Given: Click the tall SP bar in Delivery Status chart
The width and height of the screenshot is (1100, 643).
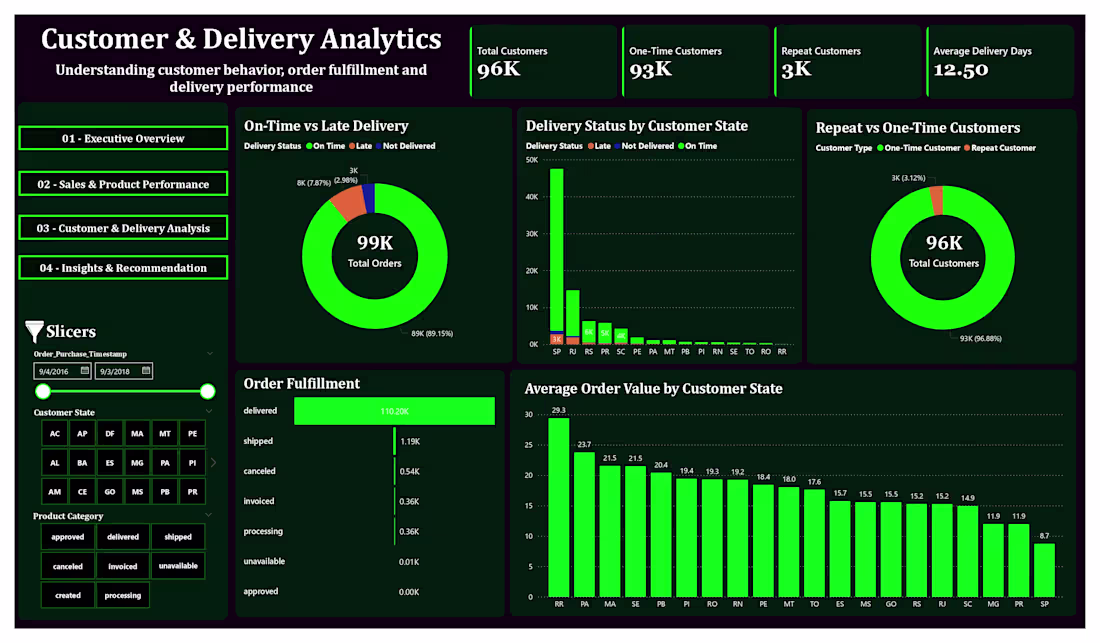Looking at the screenshot, I should tap(556, 249).
